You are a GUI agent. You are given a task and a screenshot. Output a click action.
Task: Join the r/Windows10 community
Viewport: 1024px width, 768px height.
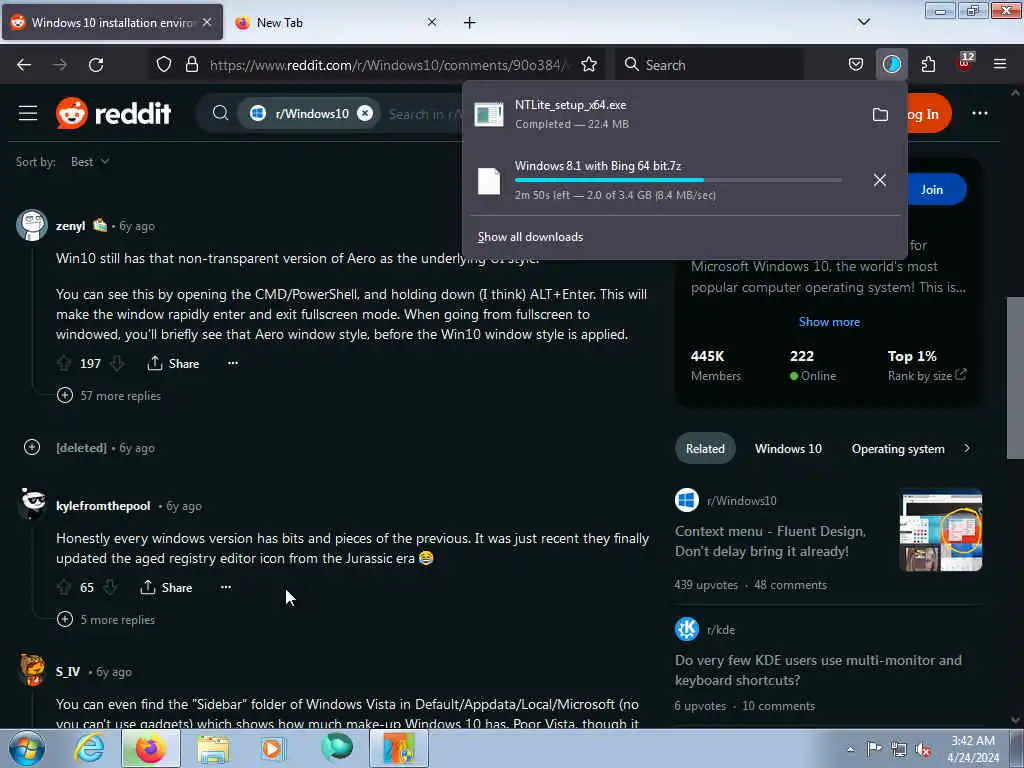click(935, 189)
